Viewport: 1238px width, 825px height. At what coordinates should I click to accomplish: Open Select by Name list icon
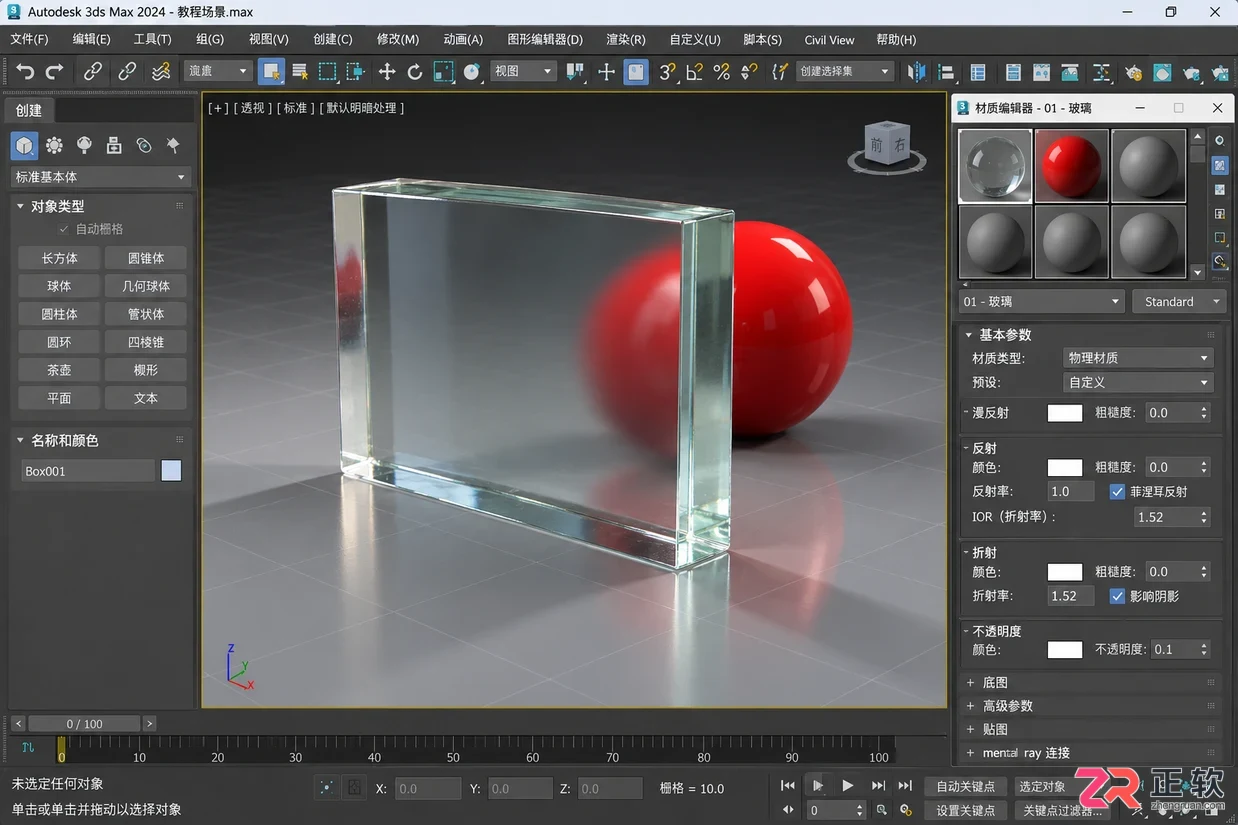pos(299,71)
